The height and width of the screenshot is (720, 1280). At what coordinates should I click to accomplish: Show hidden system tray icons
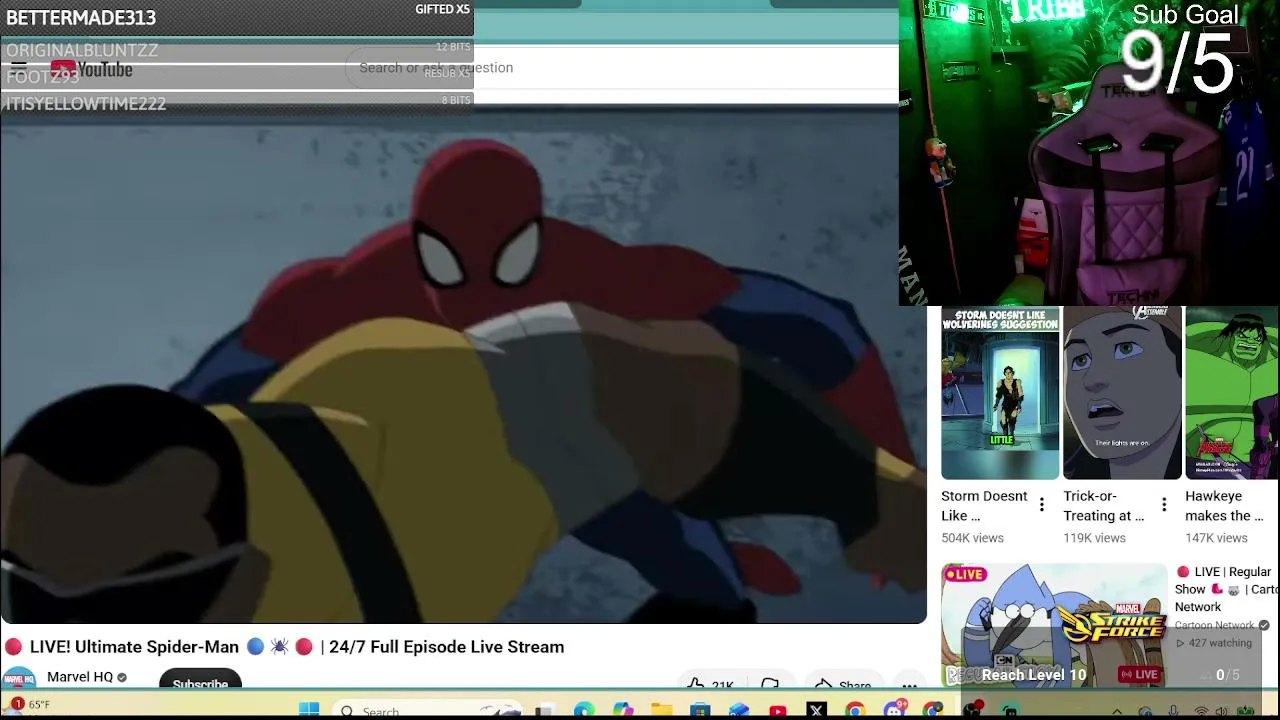(x=1117, y=712)
